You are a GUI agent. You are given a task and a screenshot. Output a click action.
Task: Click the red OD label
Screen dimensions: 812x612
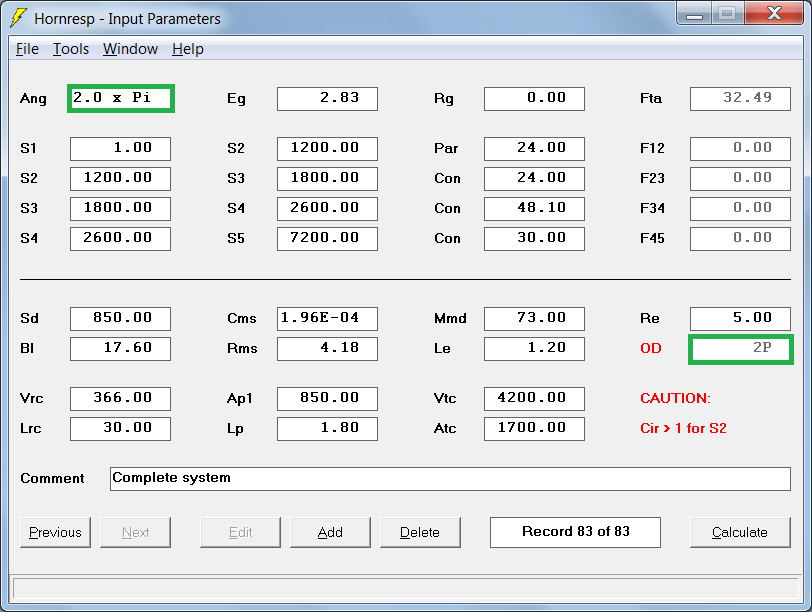coord(650,348)
